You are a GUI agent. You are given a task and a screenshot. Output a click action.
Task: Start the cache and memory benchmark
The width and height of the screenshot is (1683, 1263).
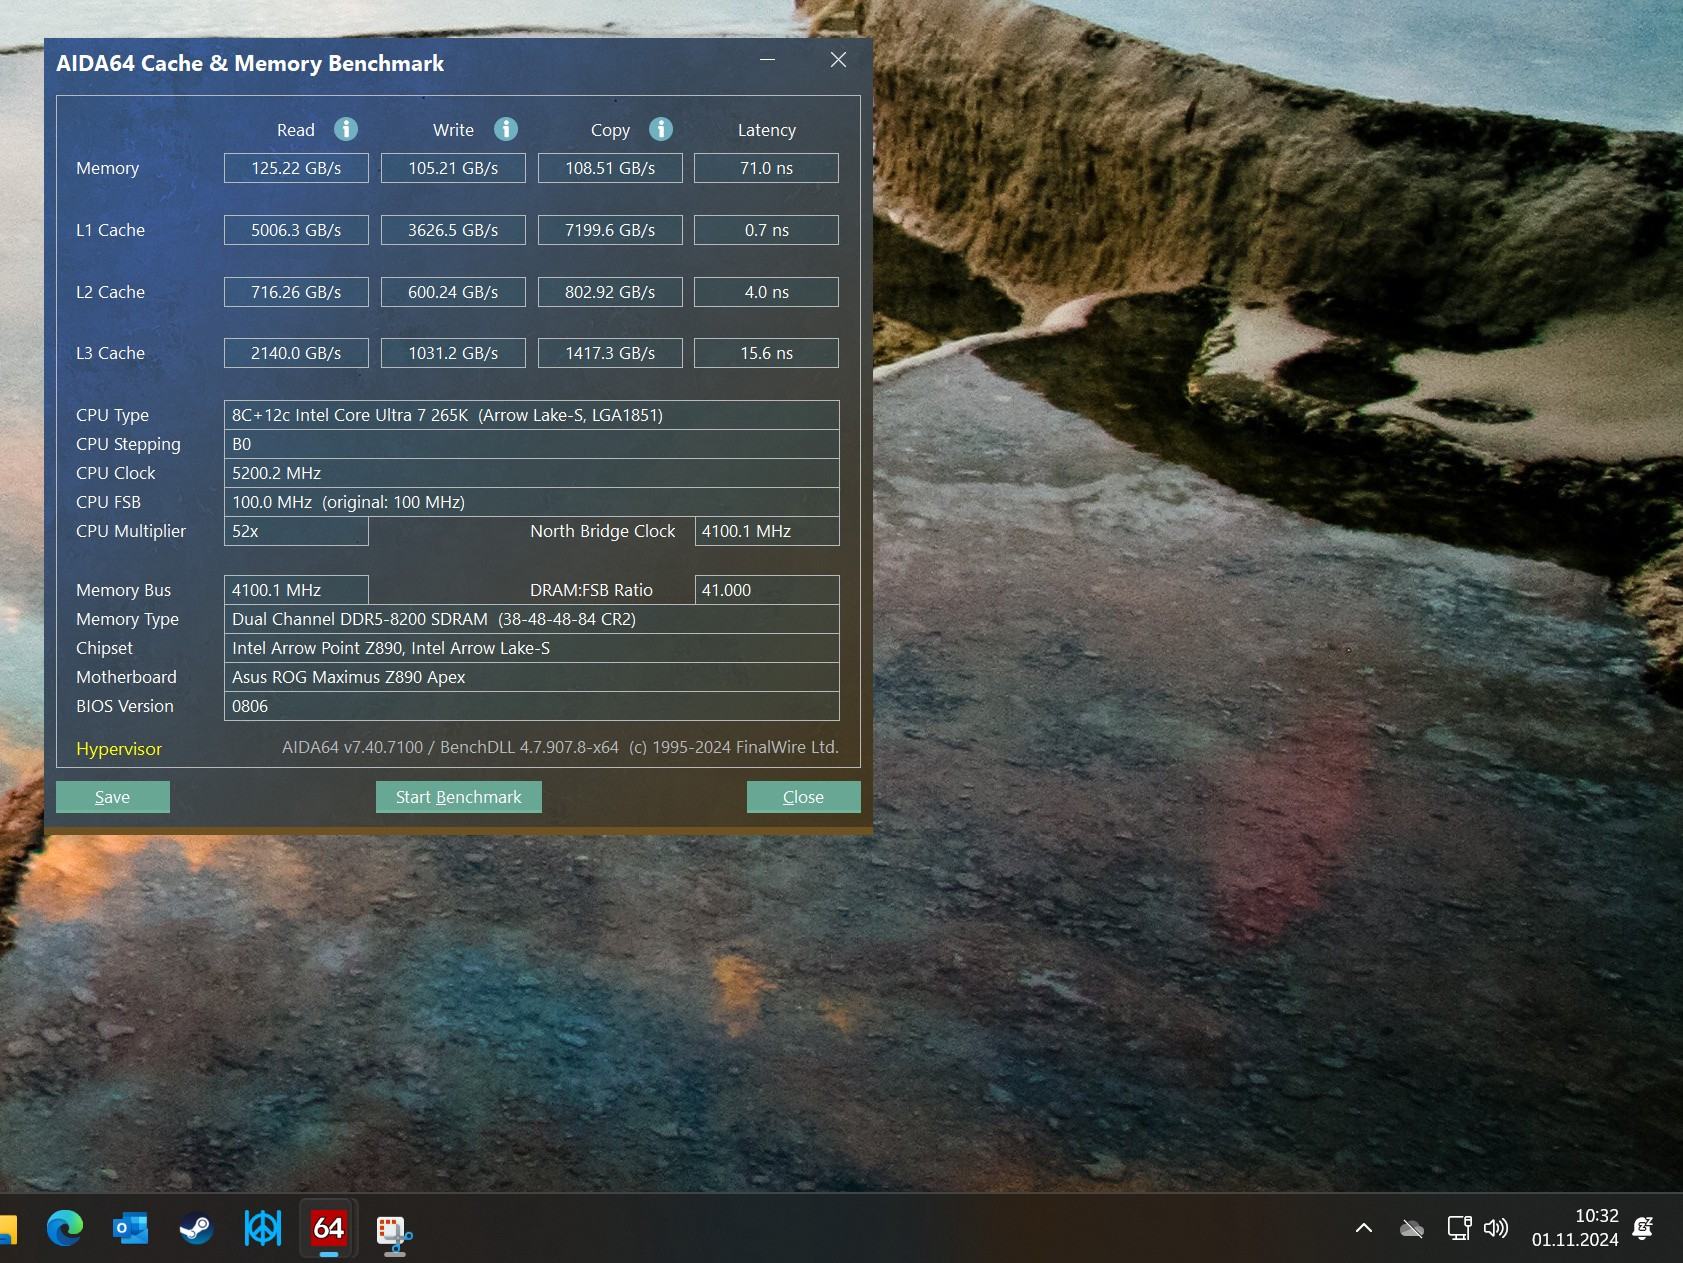point(459,797)
